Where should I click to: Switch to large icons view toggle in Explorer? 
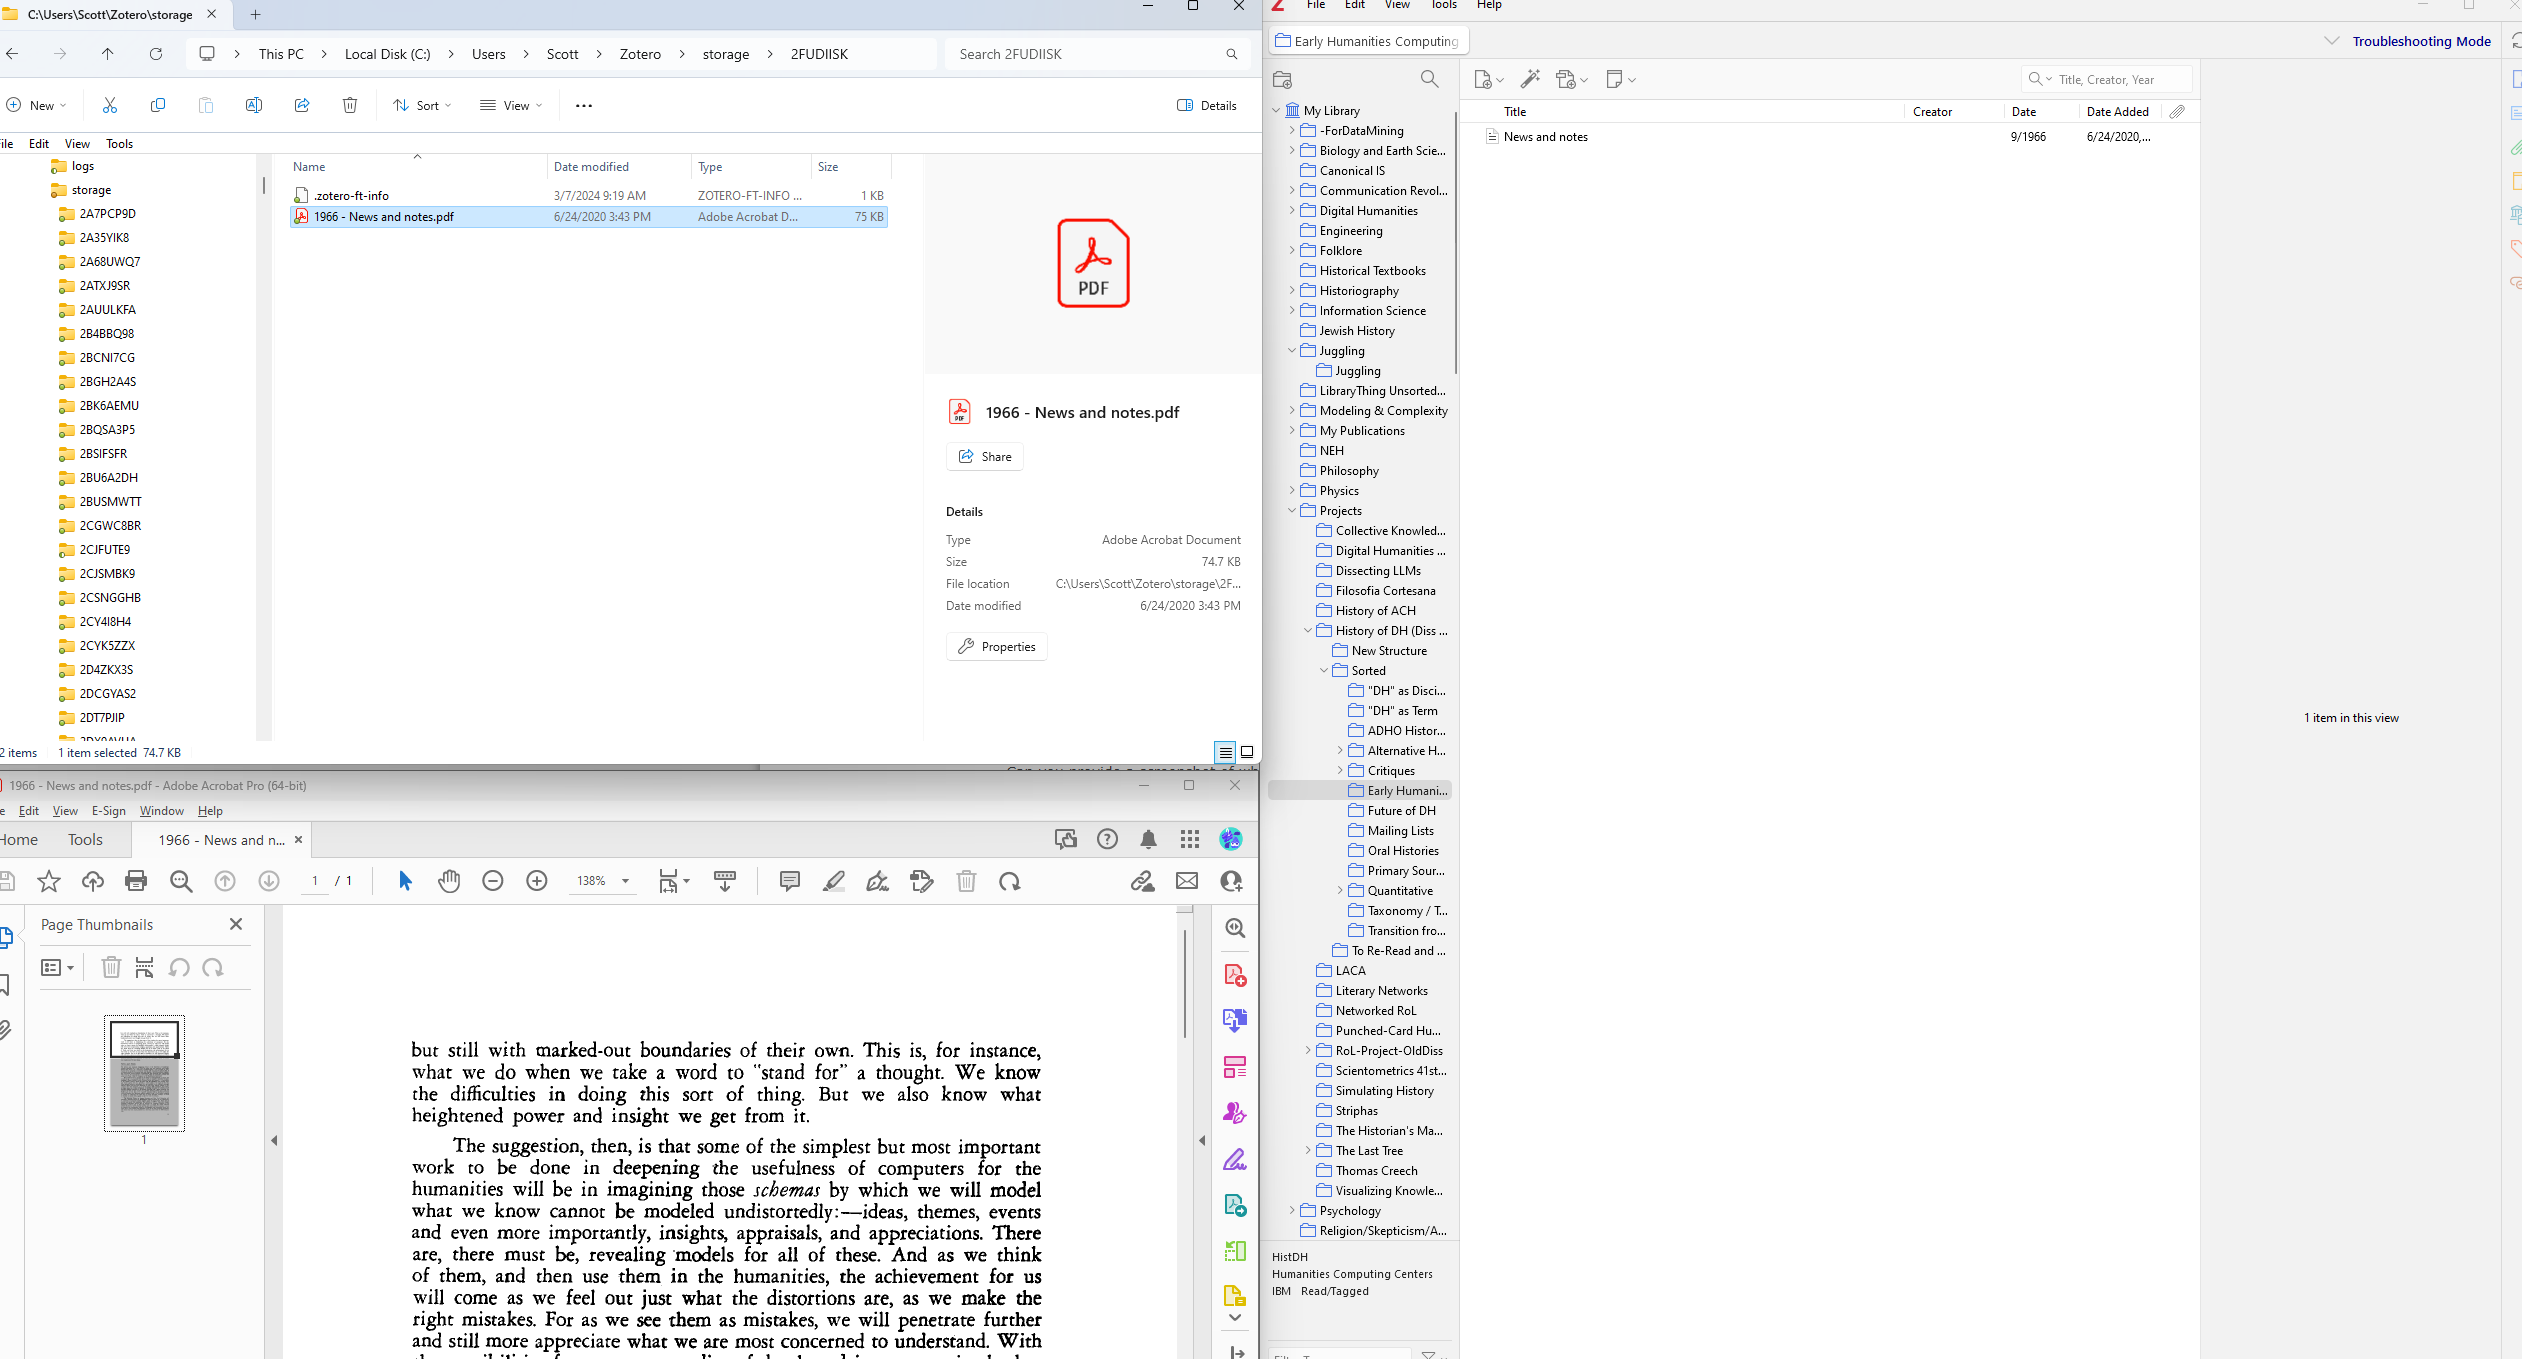pyautogui.click(x=1247, y=752)
